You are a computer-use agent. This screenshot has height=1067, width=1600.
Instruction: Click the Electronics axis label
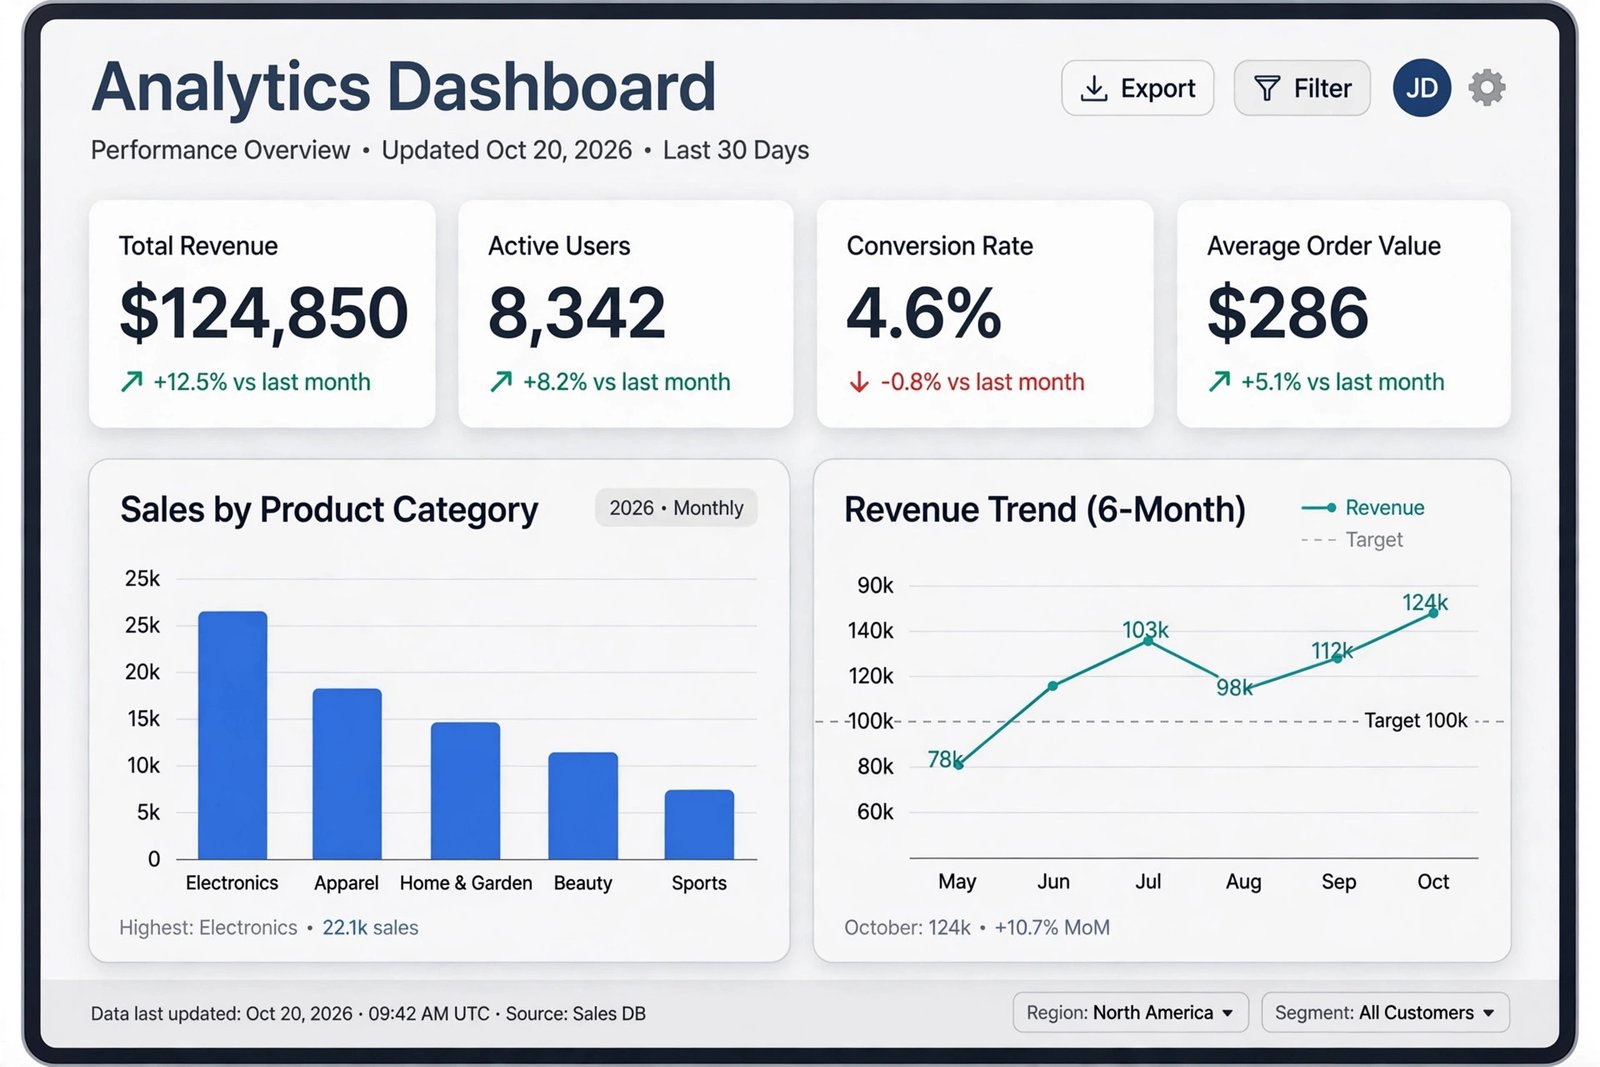tap(232, 883)
